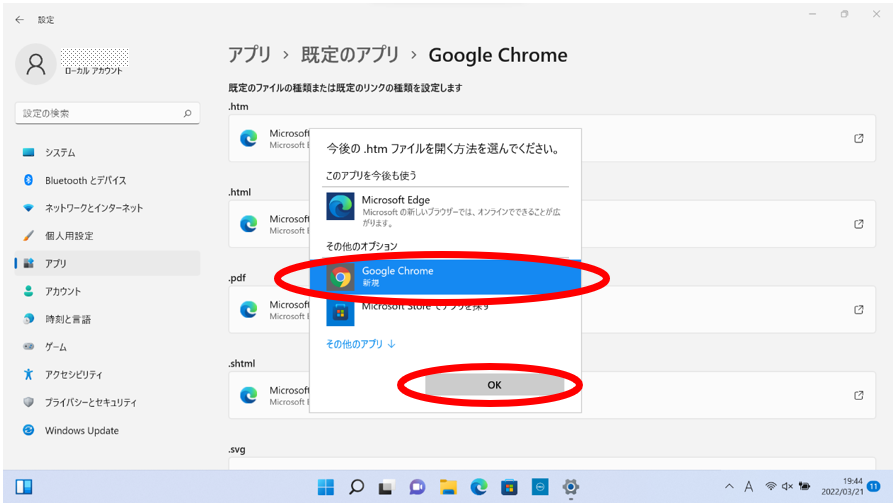Open the Windows Start menu
Screen dimensions: 895x503
pos(326,487)
